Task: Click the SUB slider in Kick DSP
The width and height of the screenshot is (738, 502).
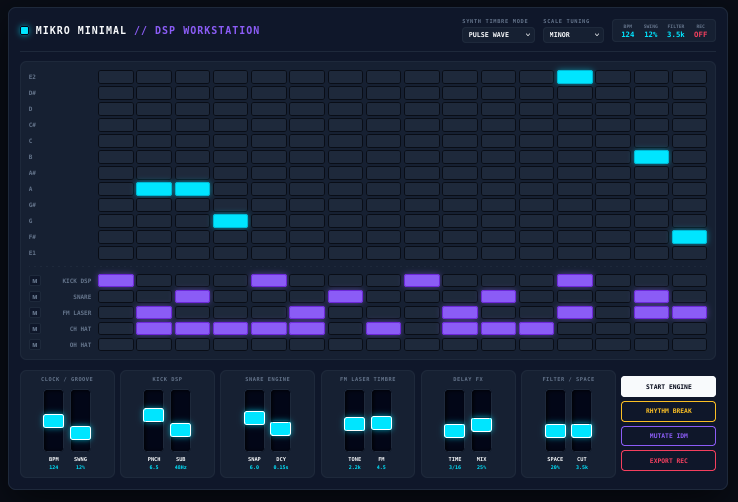Action: (180, 421)
